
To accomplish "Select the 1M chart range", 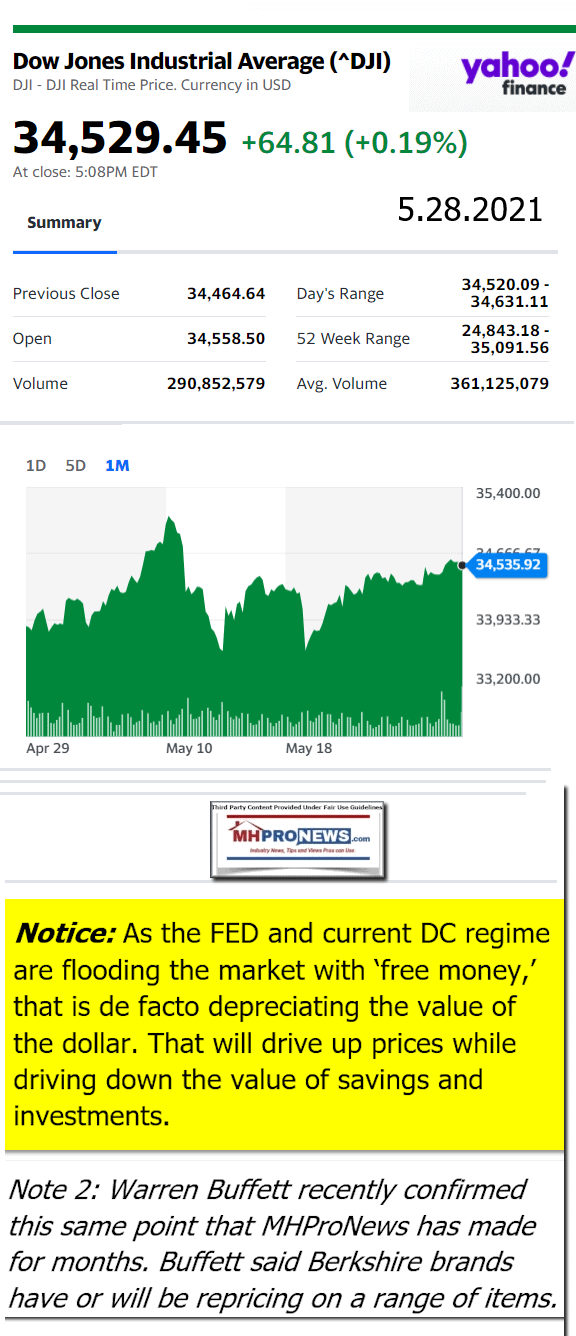I will pyautogui.click(x=117, y=465).
